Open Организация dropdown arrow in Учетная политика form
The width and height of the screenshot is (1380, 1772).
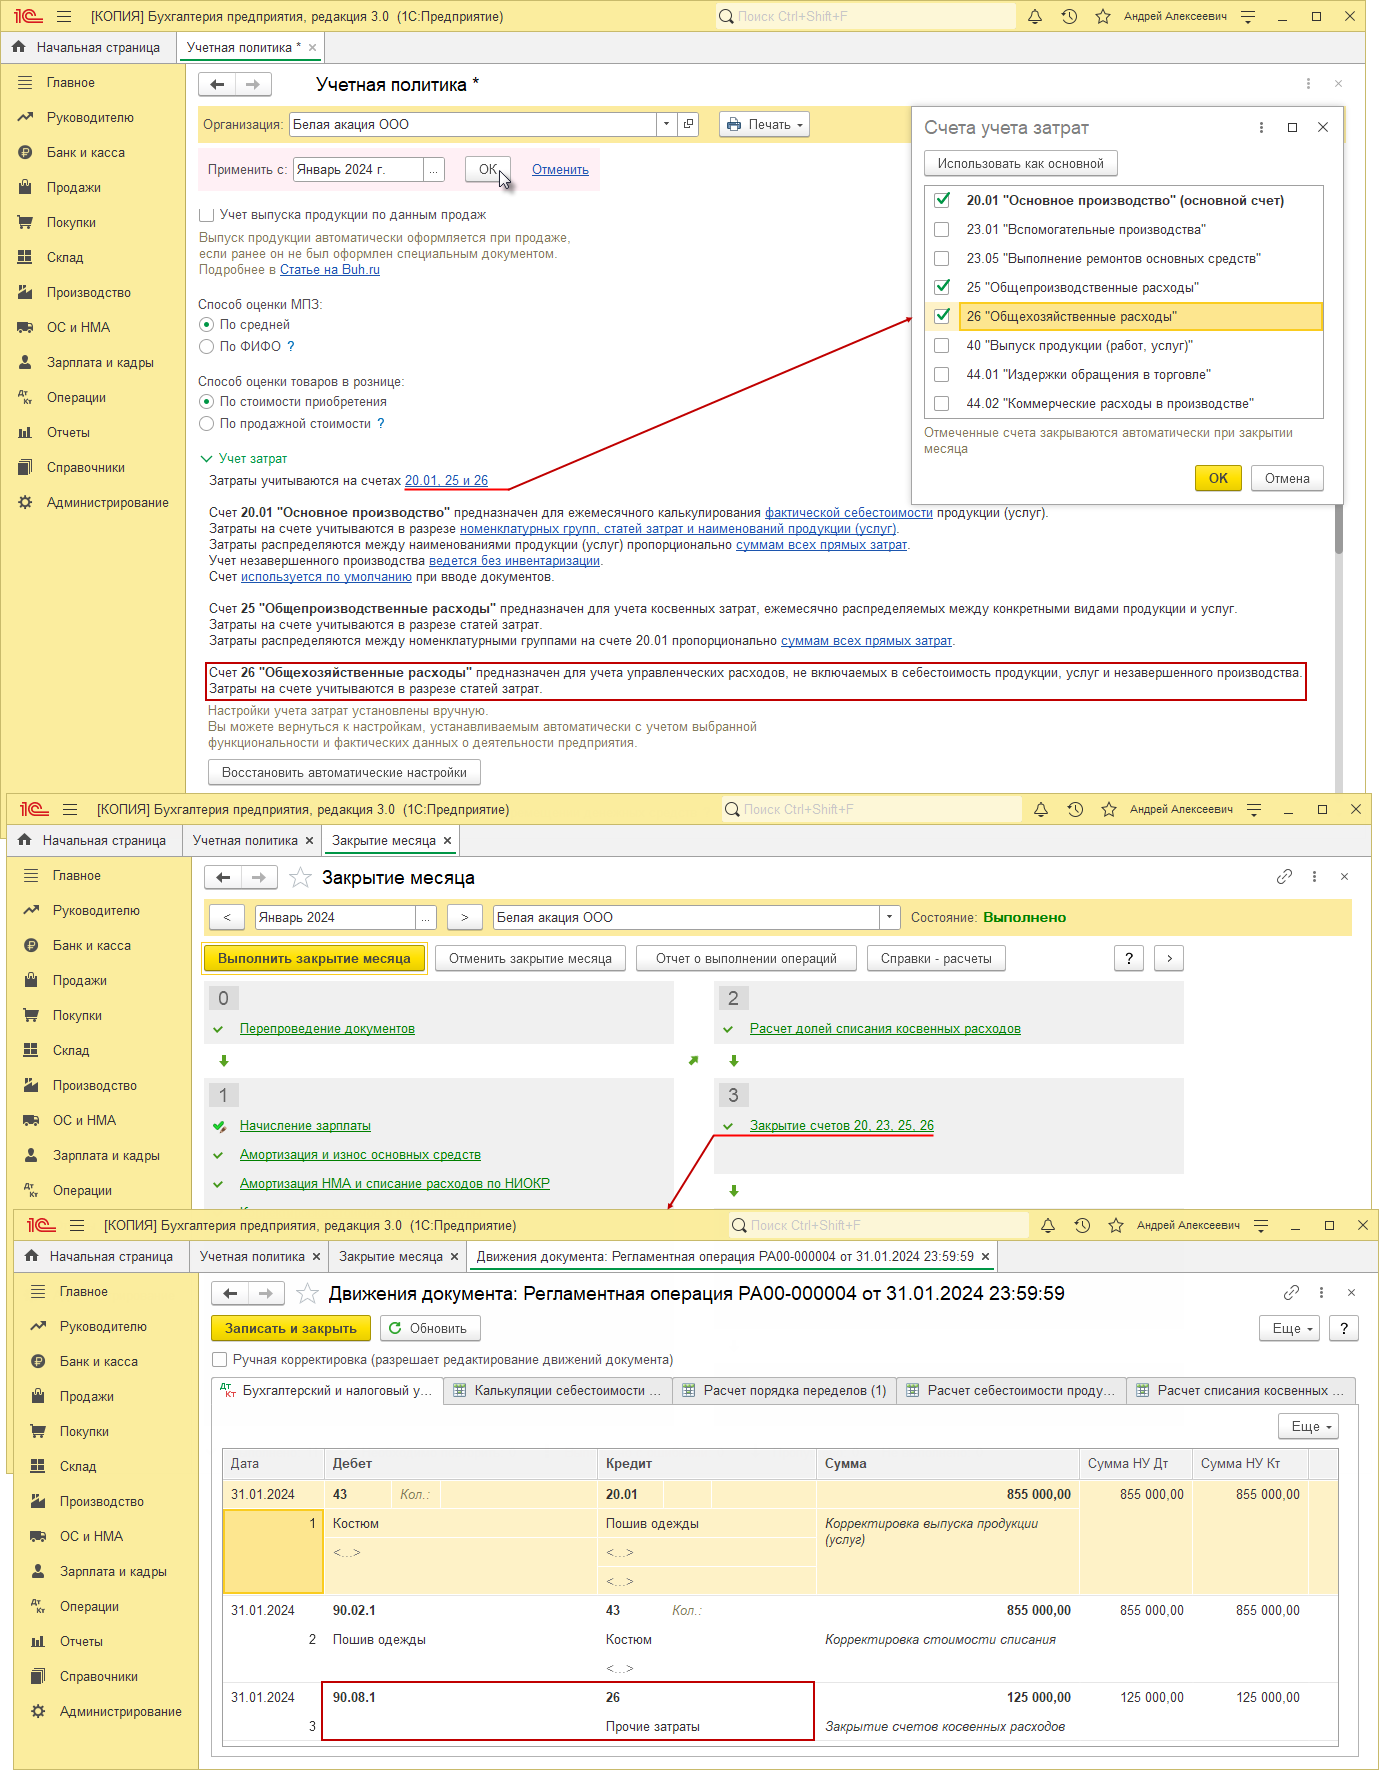tap(666, 125)
